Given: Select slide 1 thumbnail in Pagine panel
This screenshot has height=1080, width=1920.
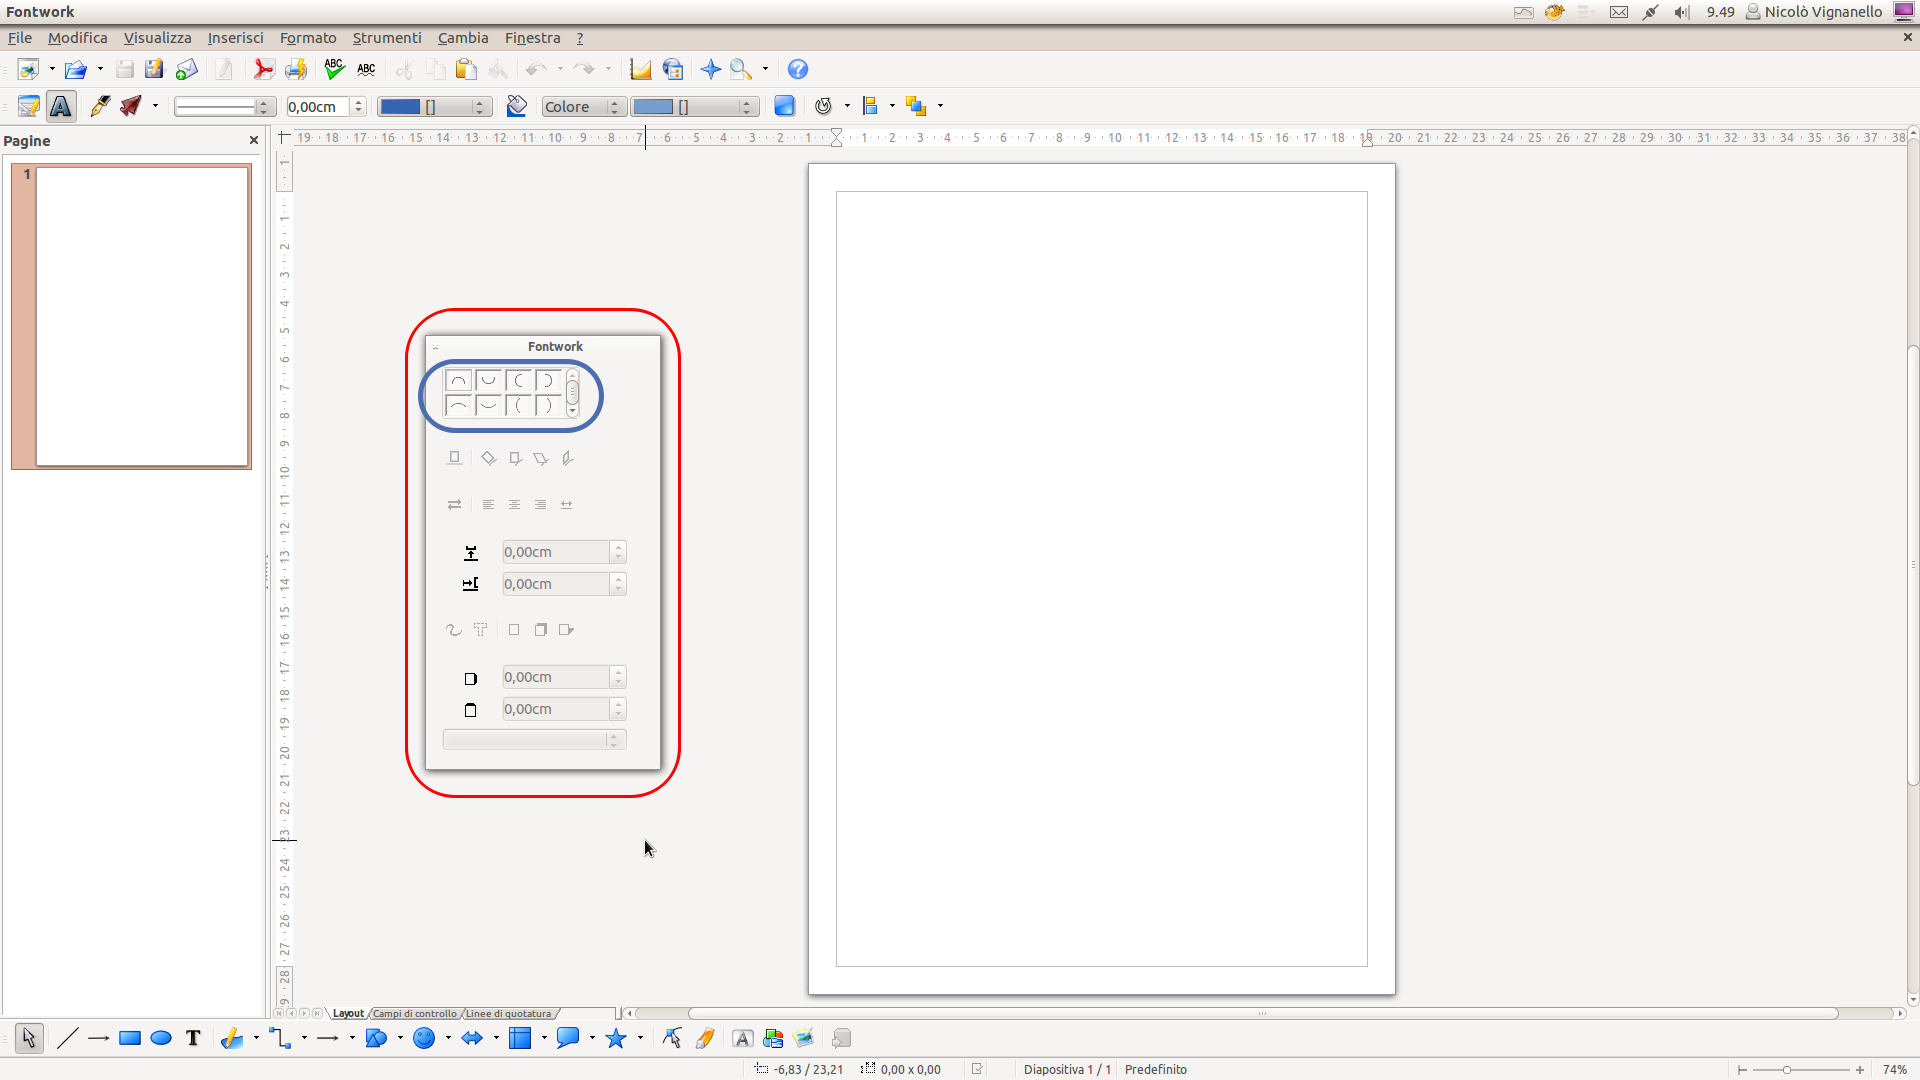Looking at the screenshot, I should click(142, 316).
